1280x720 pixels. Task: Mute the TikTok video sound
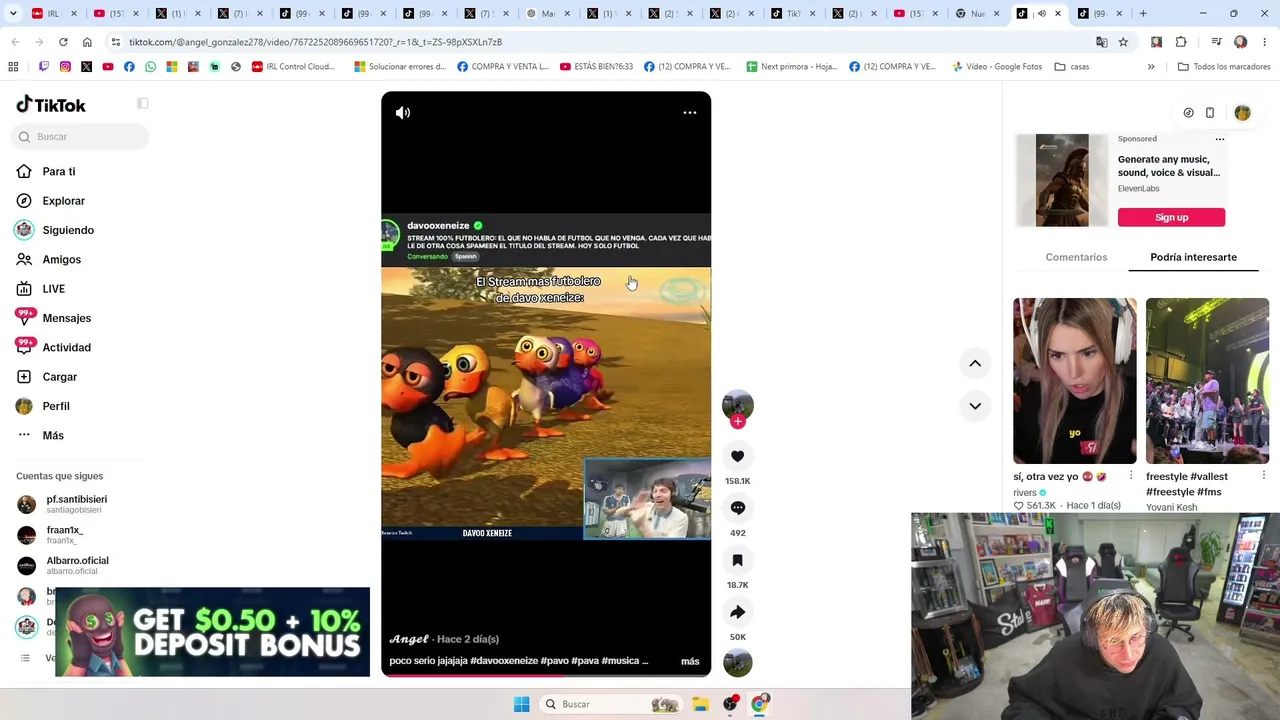click(403, 113)
